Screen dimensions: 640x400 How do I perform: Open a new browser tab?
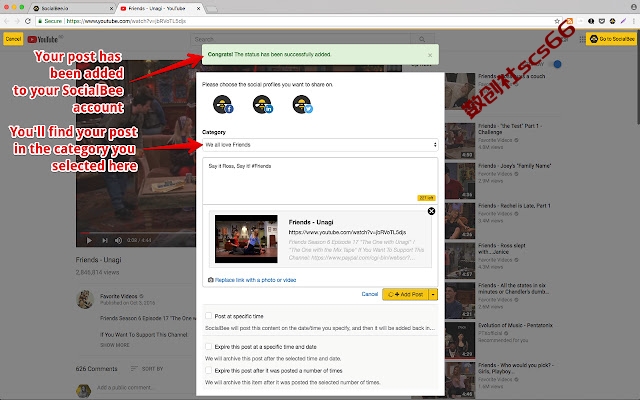pyautogui.click(x=211, y=9)
